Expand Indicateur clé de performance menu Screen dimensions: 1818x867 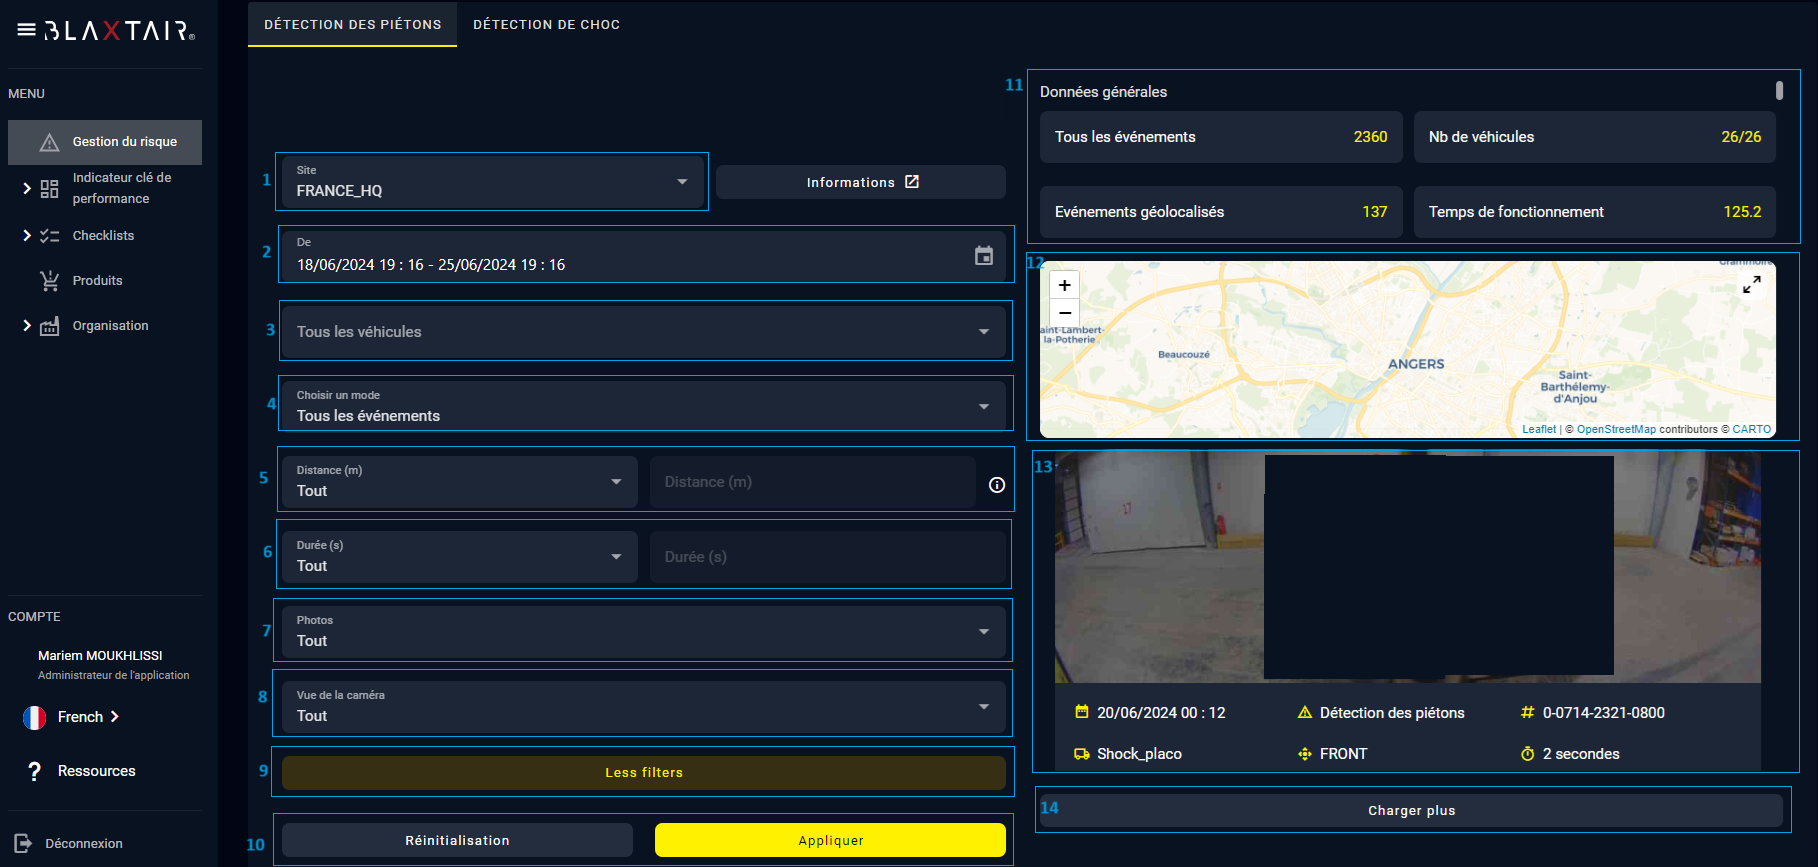click(27, 188)
